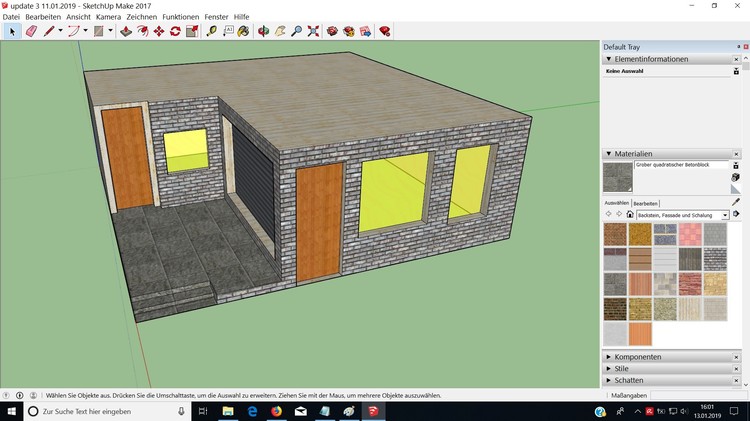The height and width of the screenshot is (421, 750).
Task: Select the Rectangle shape tool
Action: click(x=99, y=32)
